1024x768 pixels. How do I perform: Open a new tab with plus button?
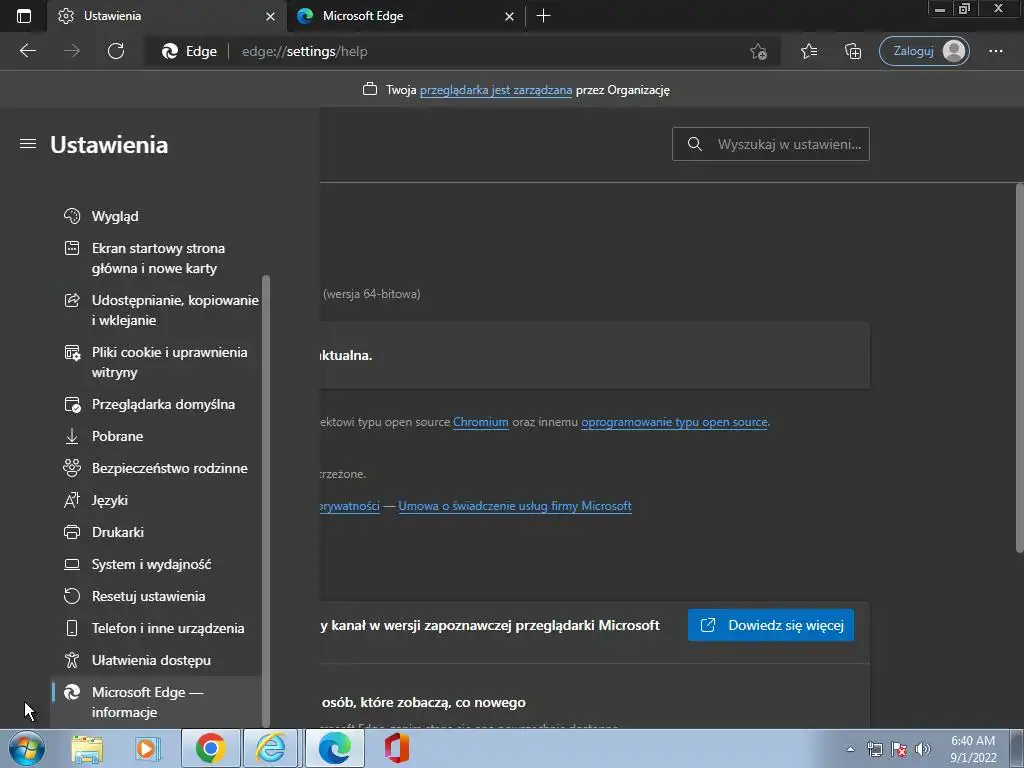point(543,16)
